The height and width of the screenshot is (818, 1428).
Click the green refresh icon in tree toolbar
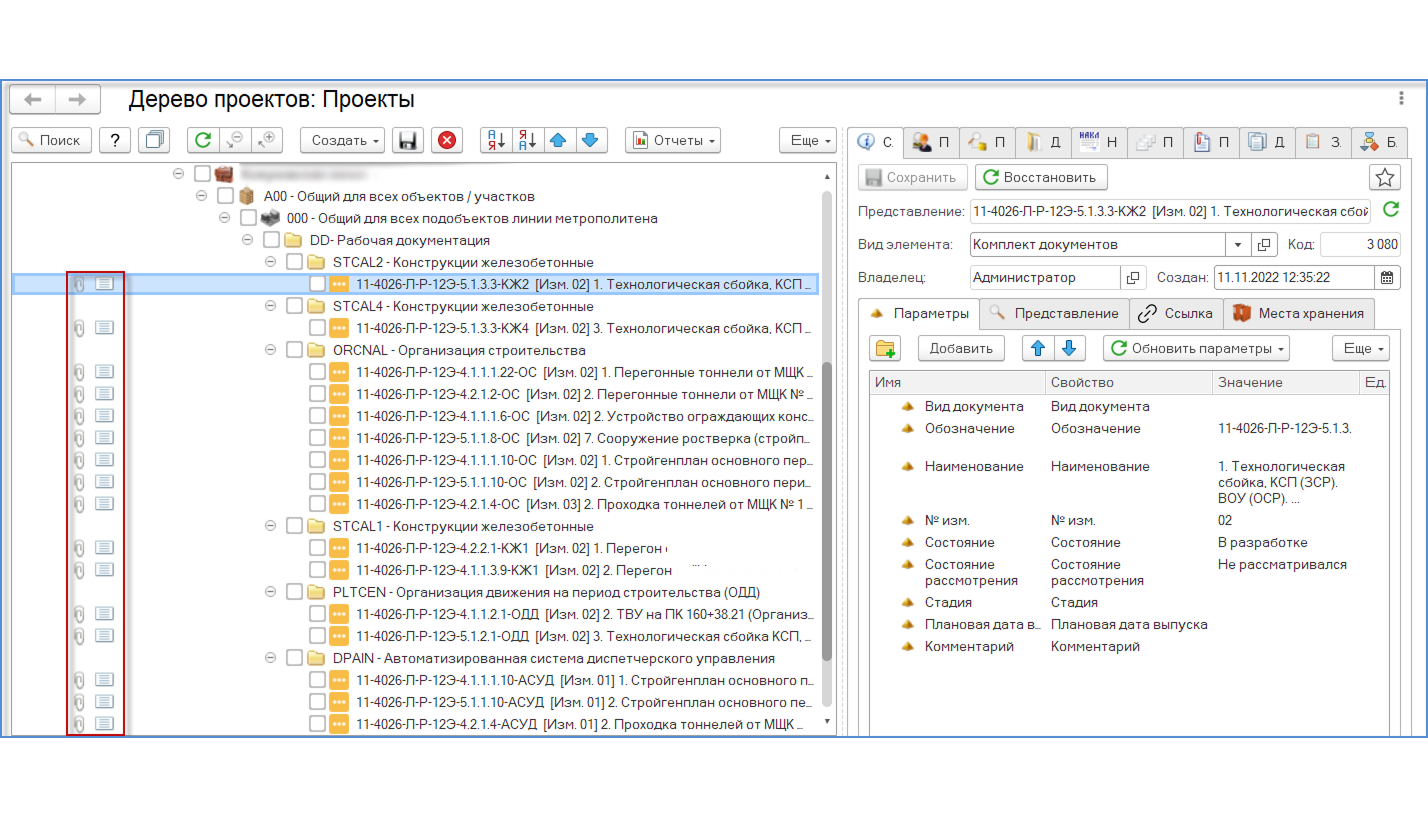[203, 140]
